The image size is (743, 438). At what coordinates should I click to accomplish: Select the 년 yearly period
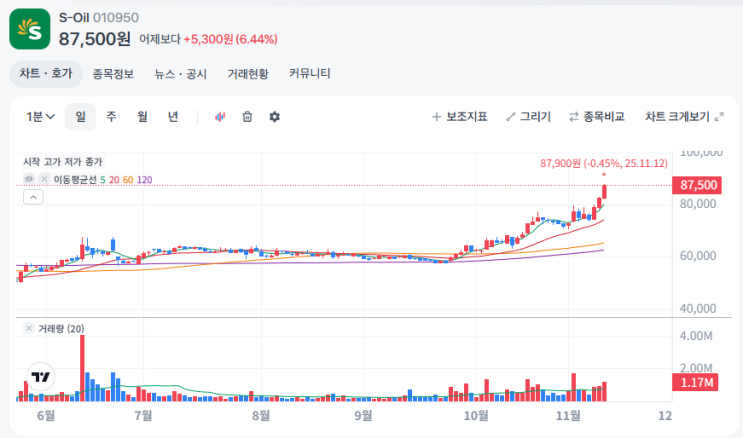173,117
